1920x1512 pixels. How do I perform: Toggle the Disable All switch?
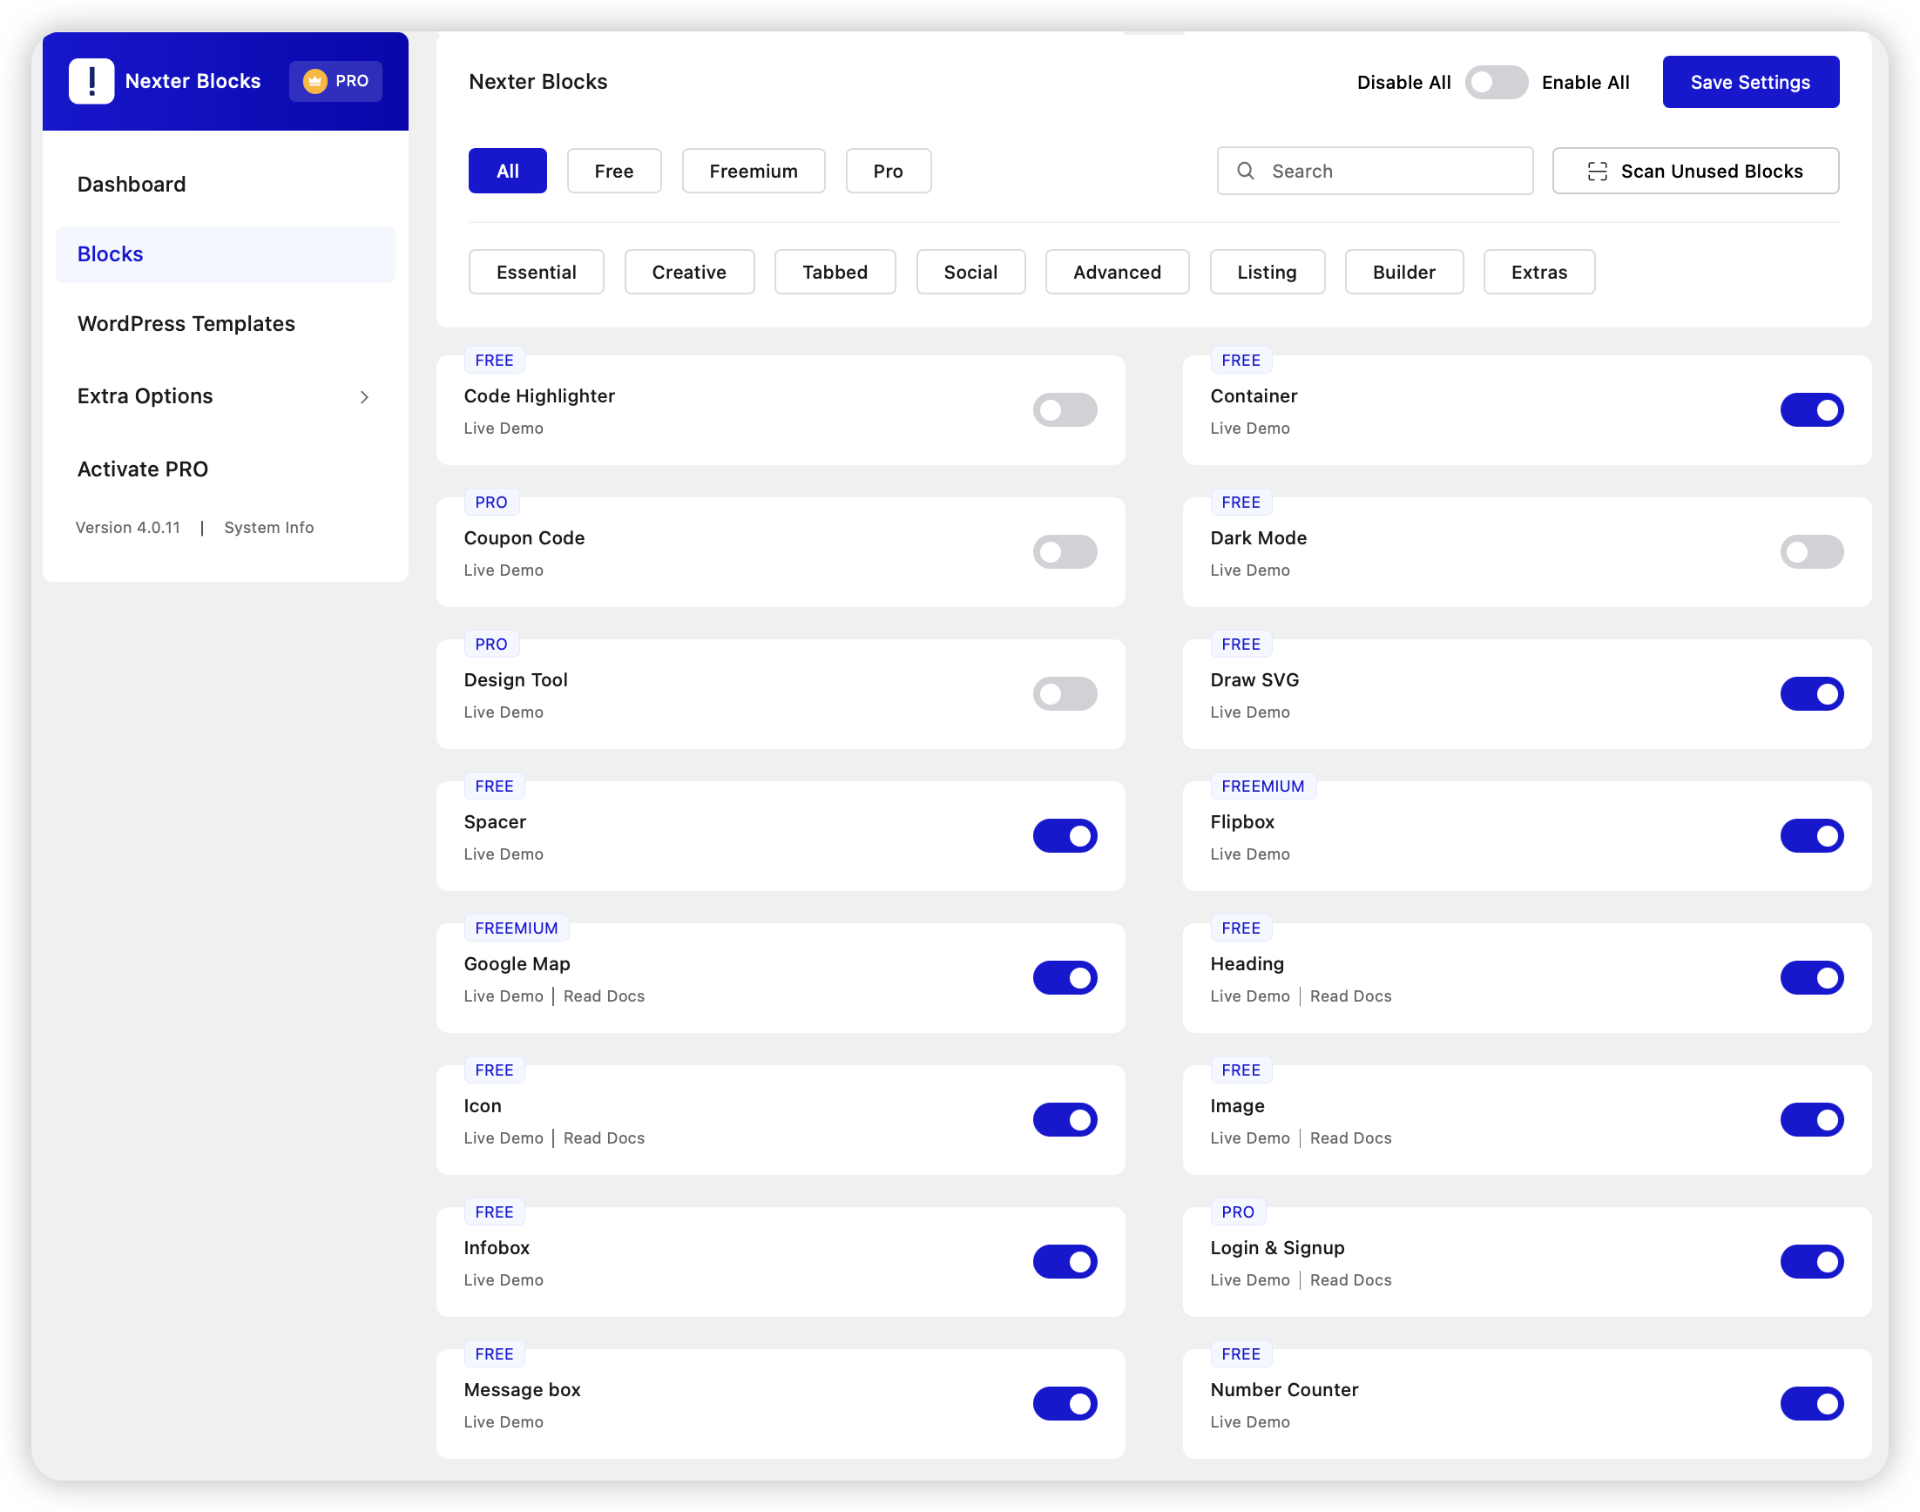(1496, 82)
